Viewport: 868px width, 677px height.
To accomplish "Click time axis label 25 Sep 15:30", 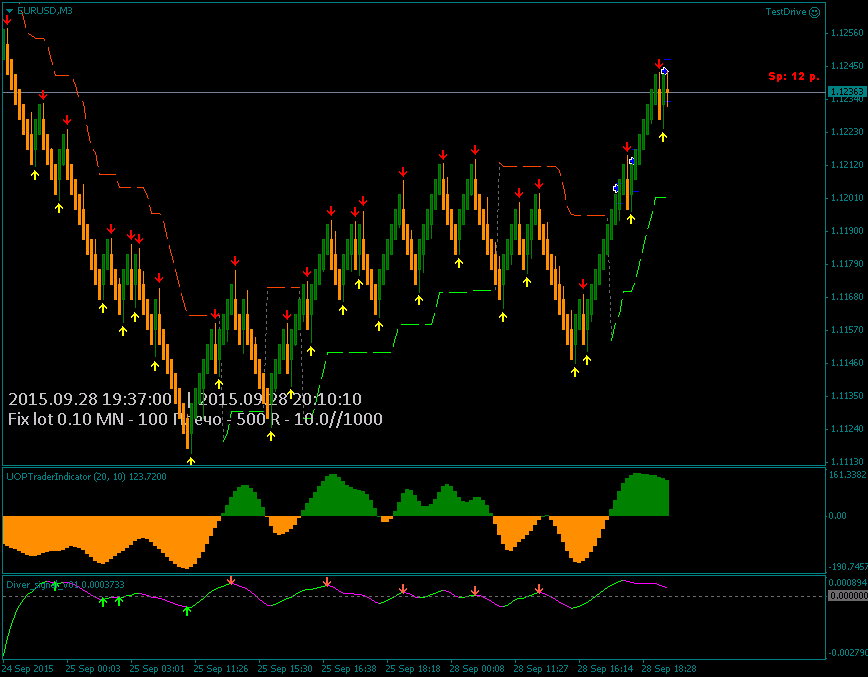I will (285, 669).
